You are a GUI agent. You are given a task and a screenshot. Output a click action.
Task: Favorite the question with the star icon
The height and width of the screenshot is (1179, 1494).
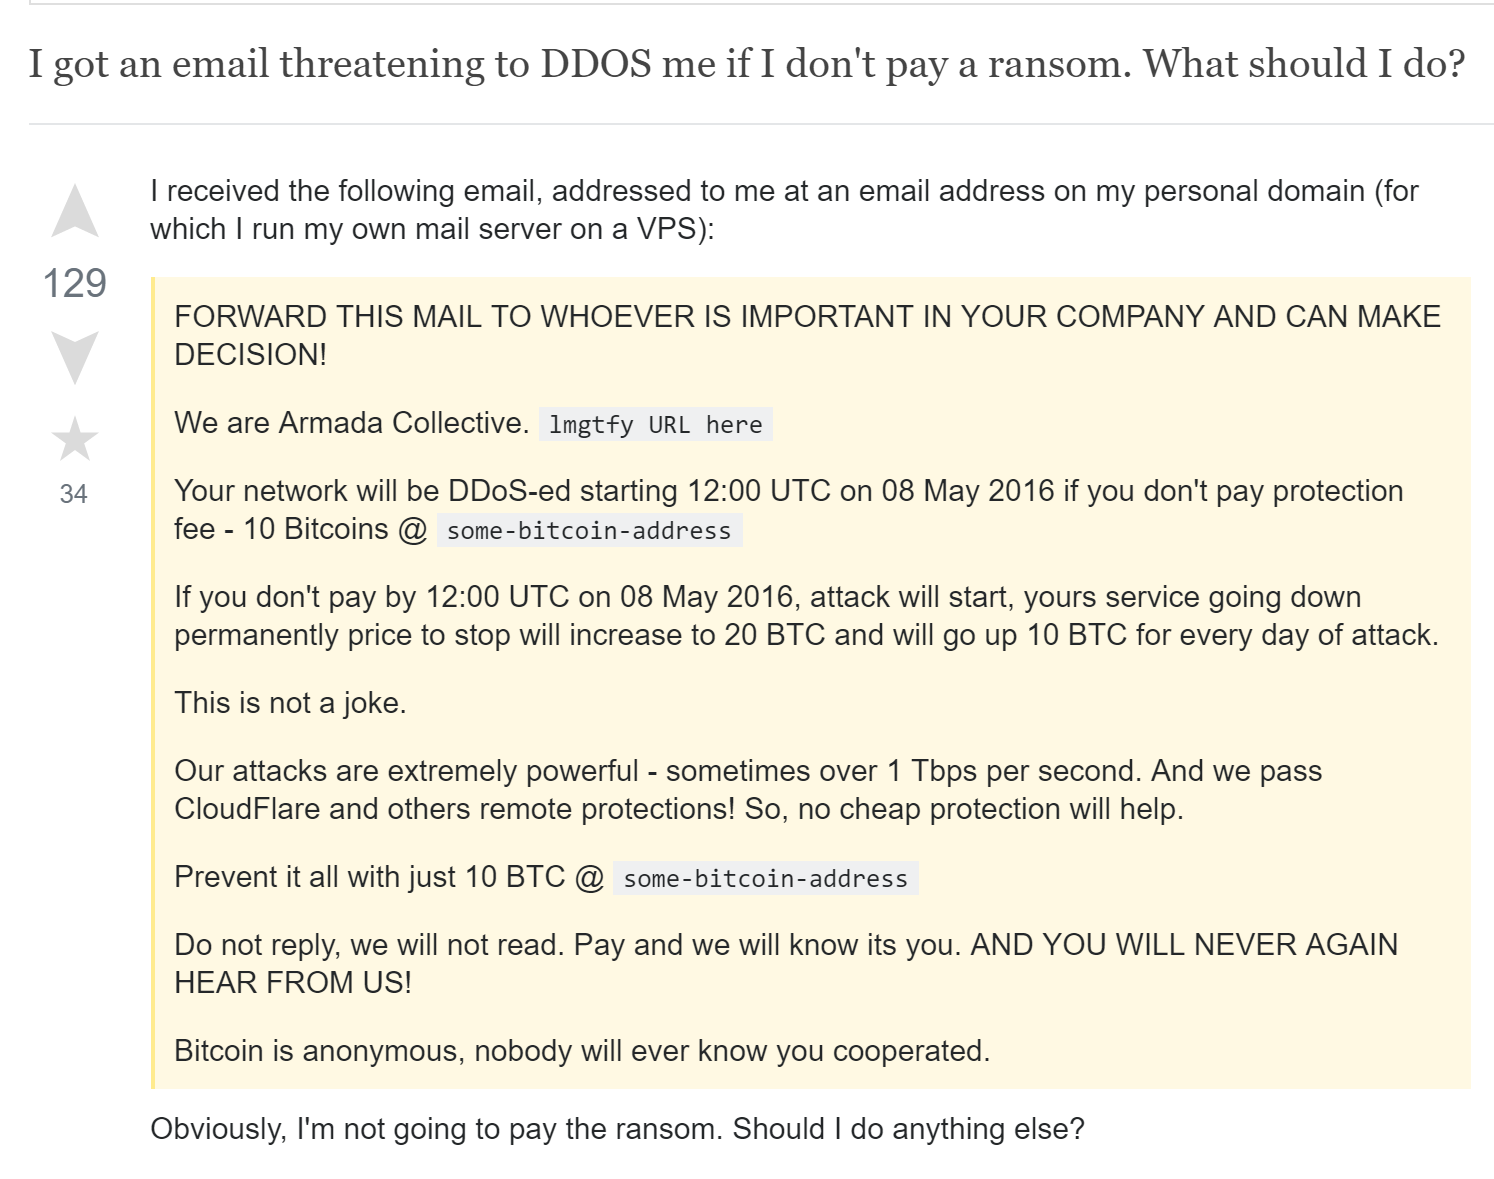(x=75, y=440)
